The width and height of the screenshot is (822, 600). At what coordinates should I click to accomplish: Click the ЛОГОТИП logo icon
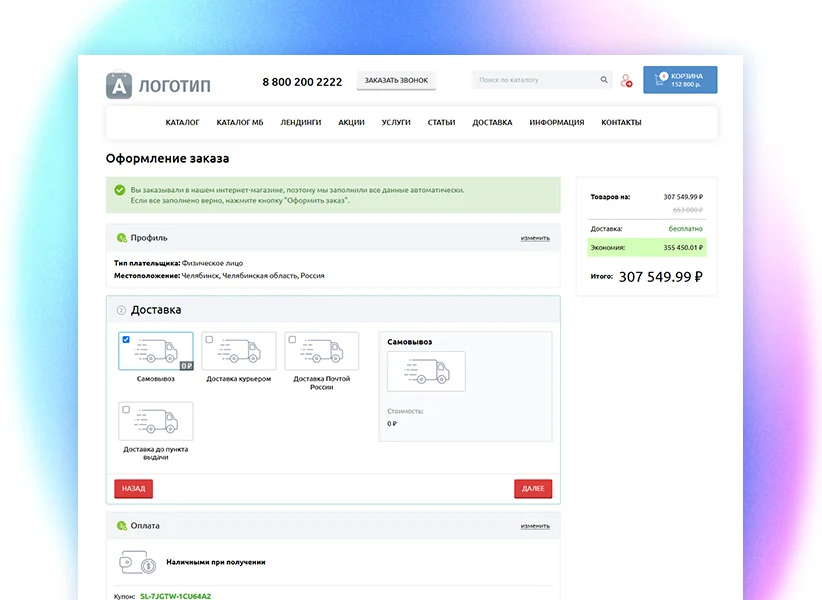click(x=119, y=85)
